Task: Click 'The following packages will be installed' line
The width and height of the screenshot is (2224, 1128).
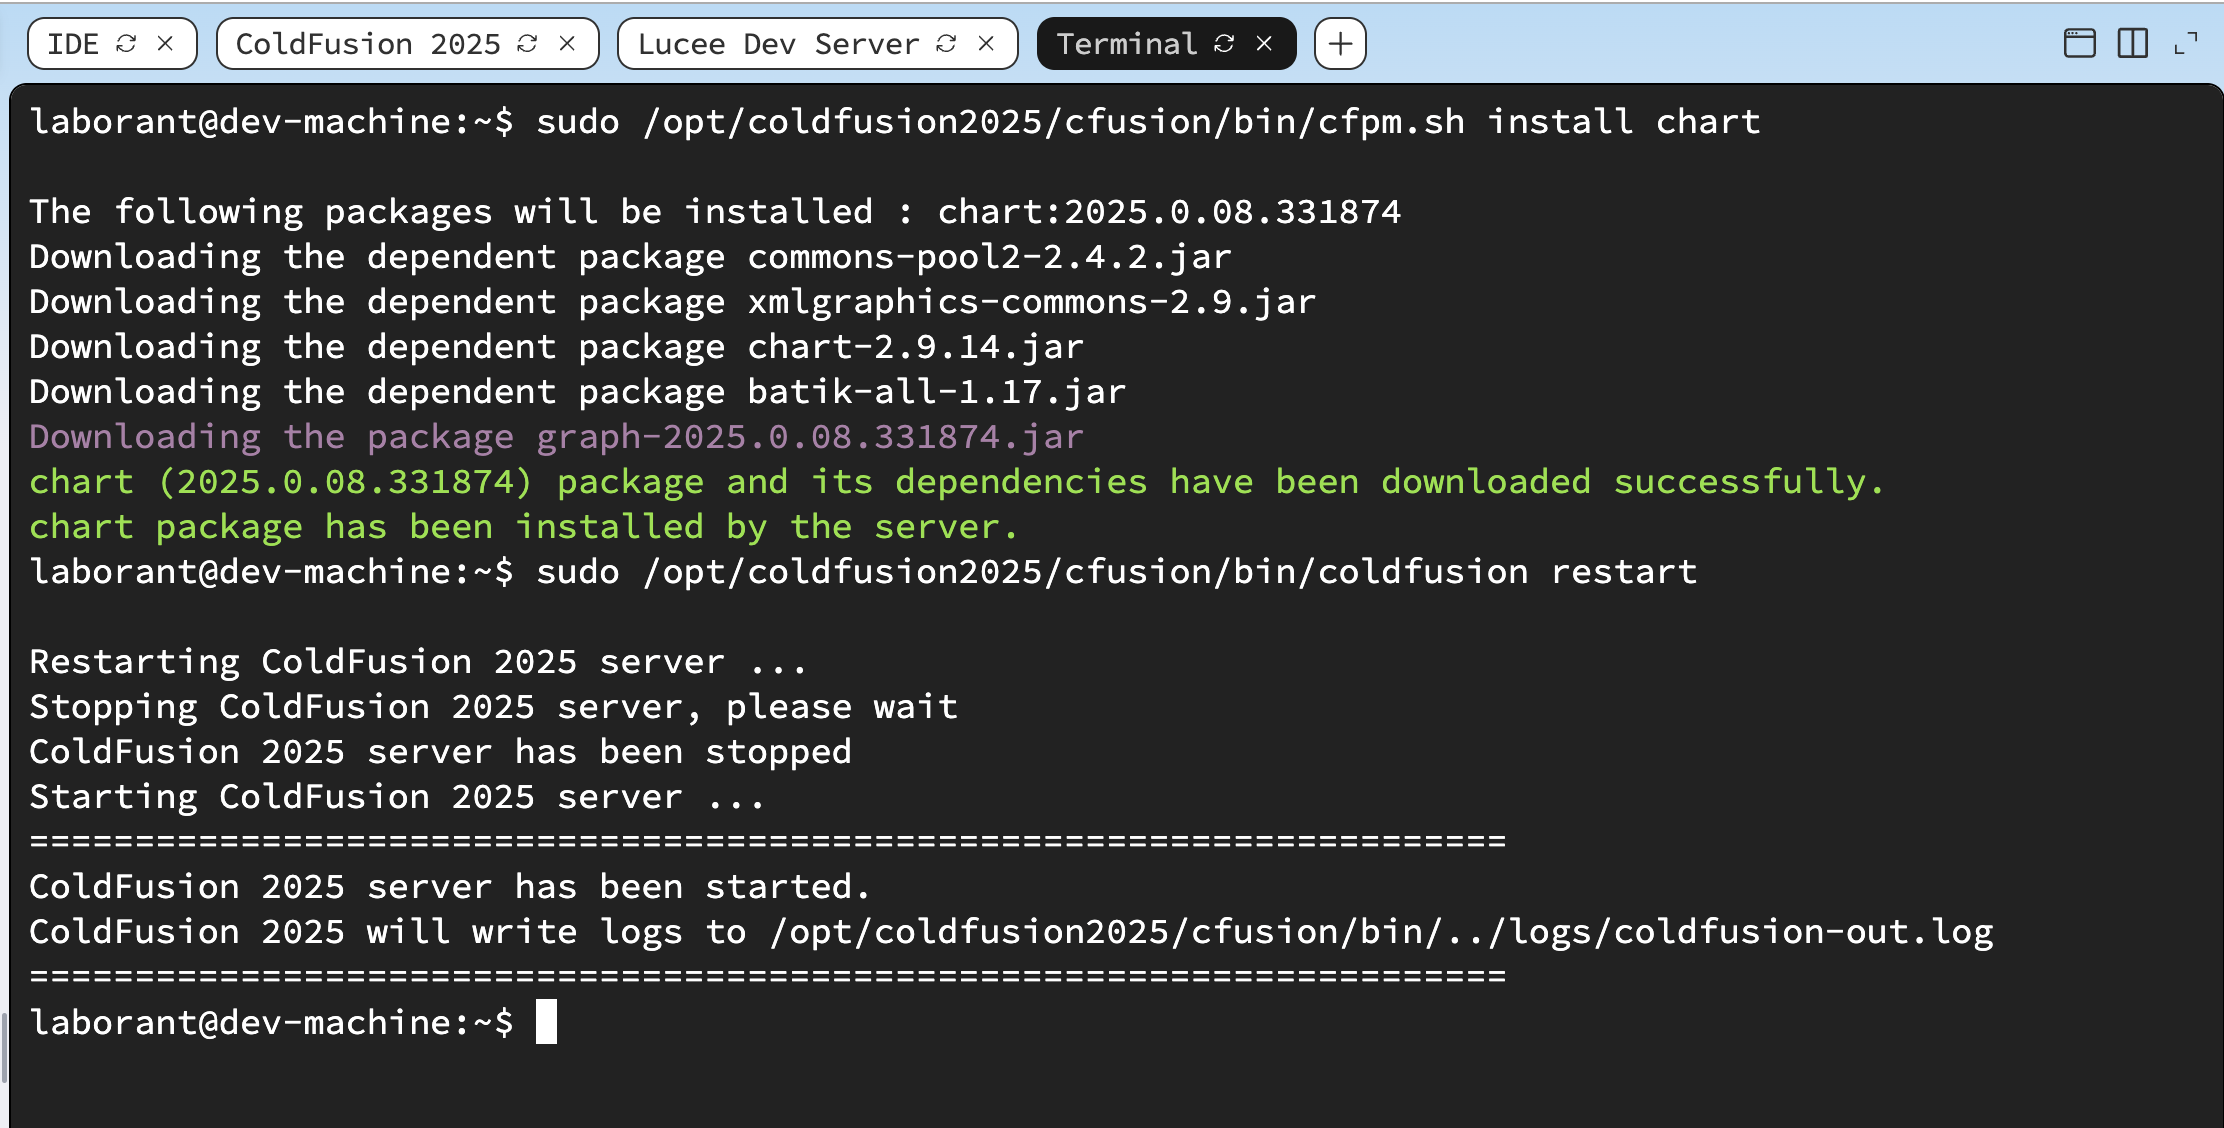Action: click(x=715, y=212)
